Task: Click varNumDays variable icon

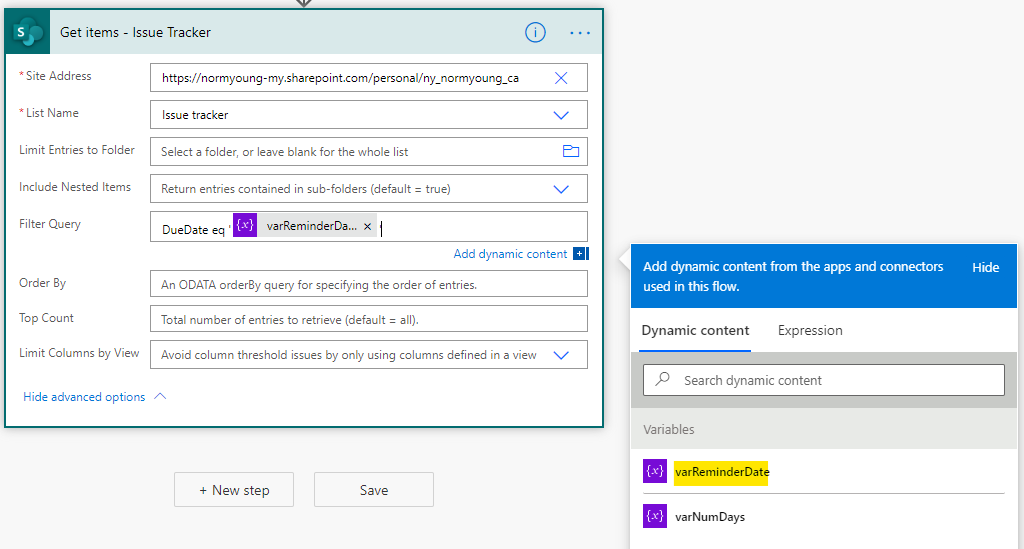Action: pos(654,516)
